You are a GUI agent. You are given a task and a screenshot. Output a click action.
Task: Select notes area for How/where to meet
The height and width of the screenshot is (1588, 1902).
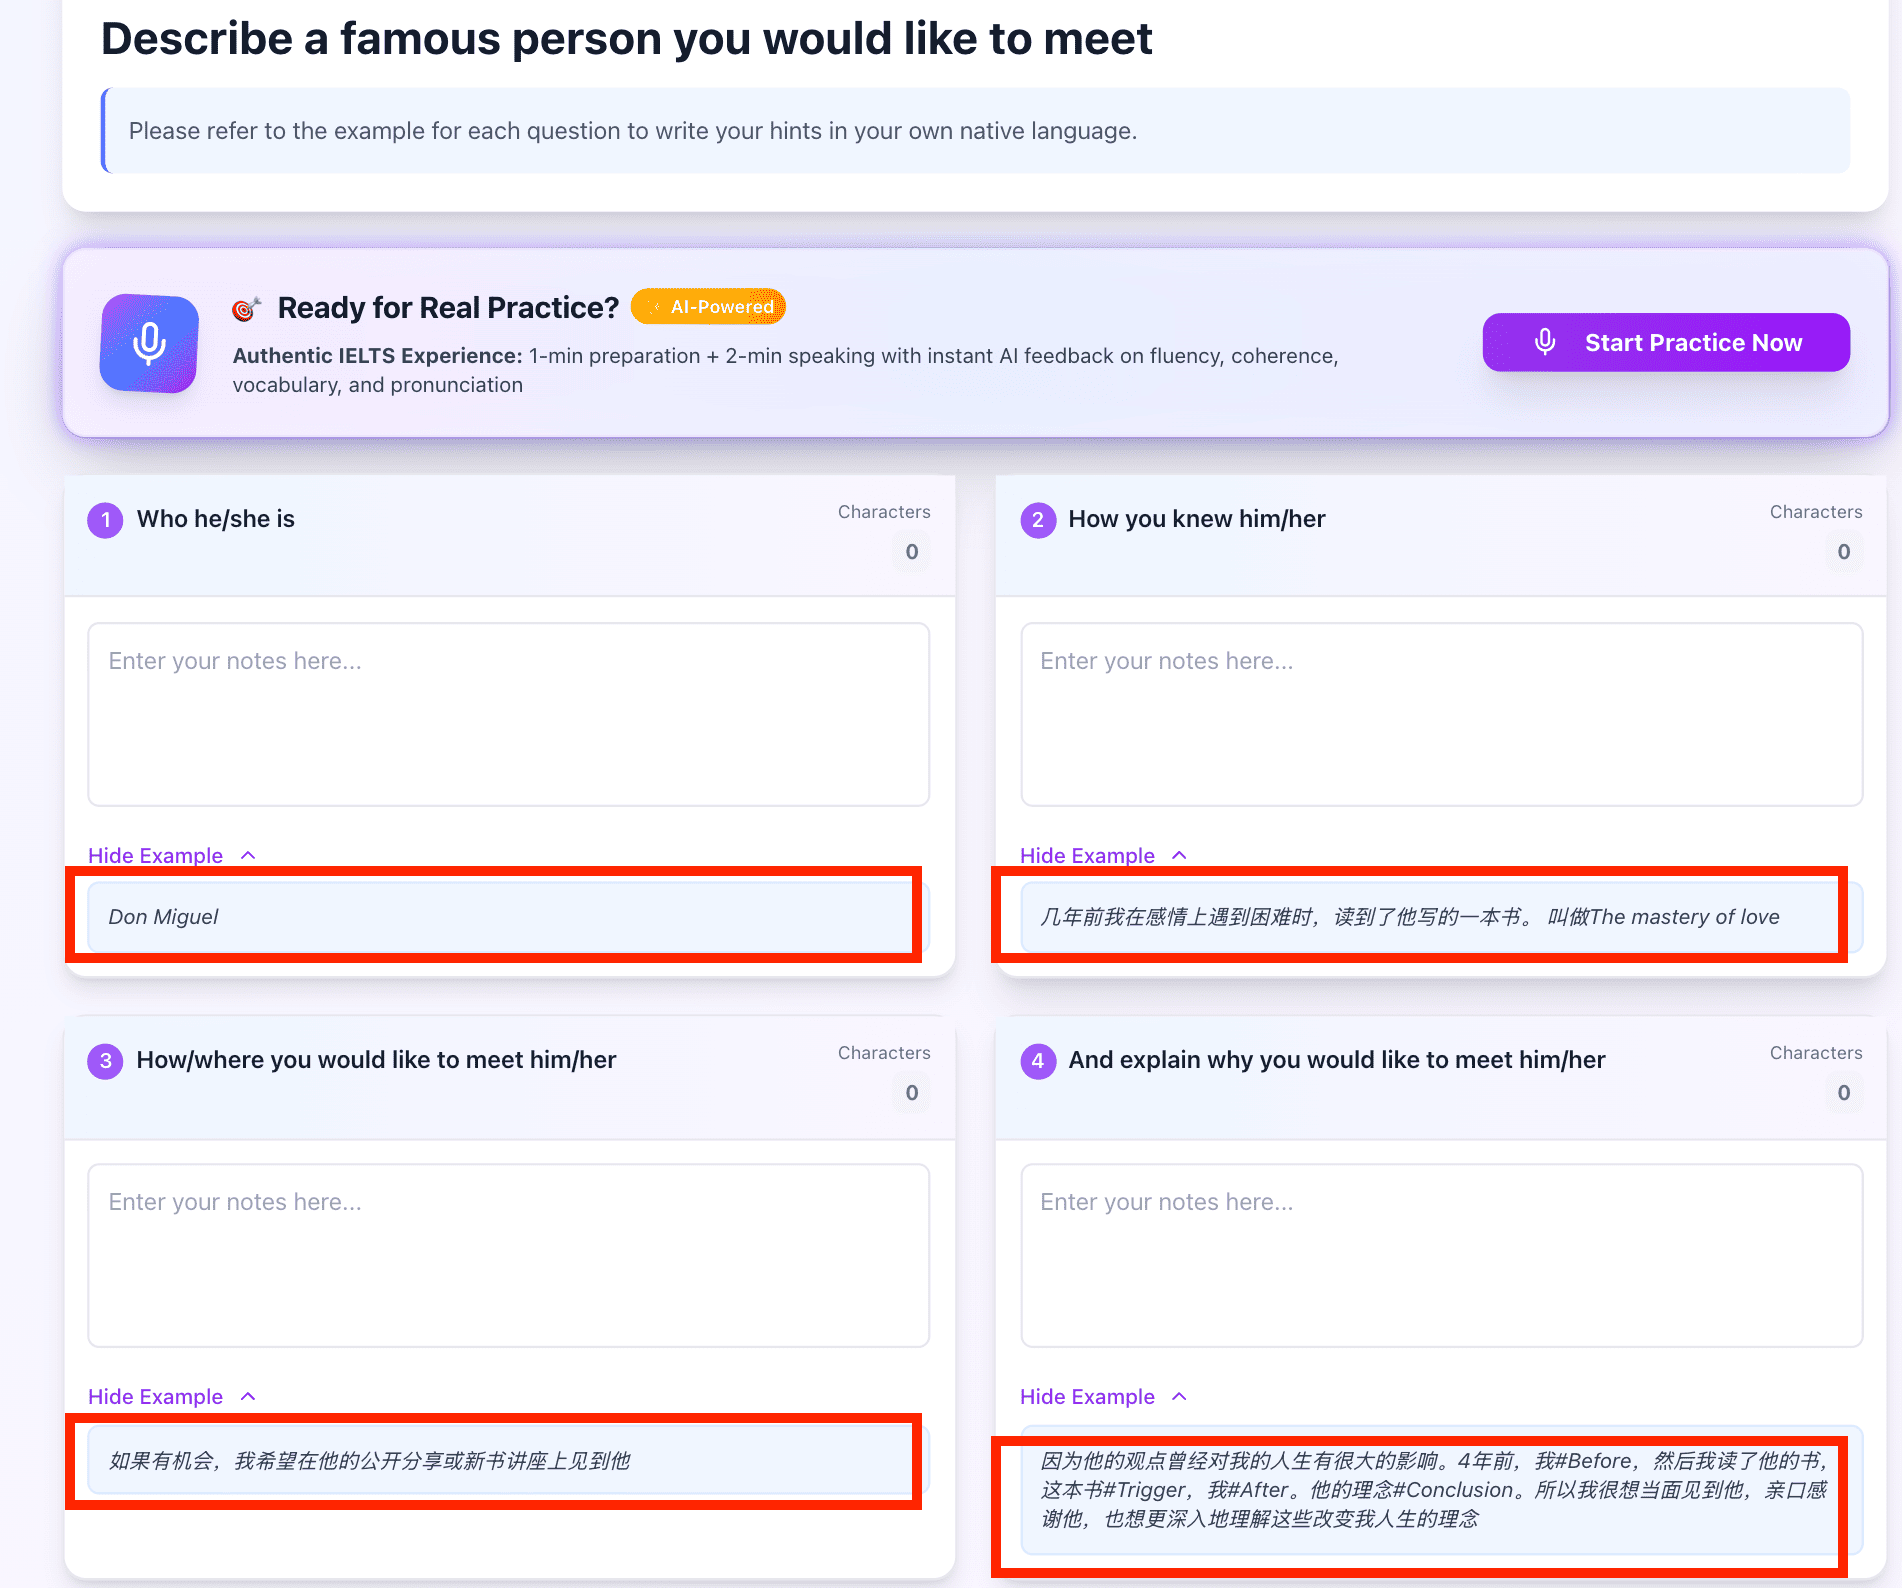508,1255
